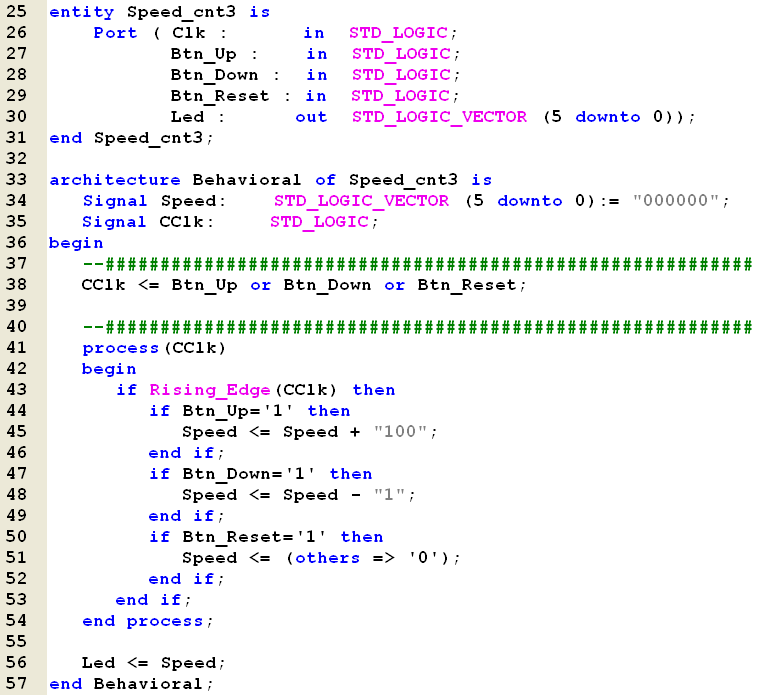Click 'others' keyword on line 51

coord(328,558)
